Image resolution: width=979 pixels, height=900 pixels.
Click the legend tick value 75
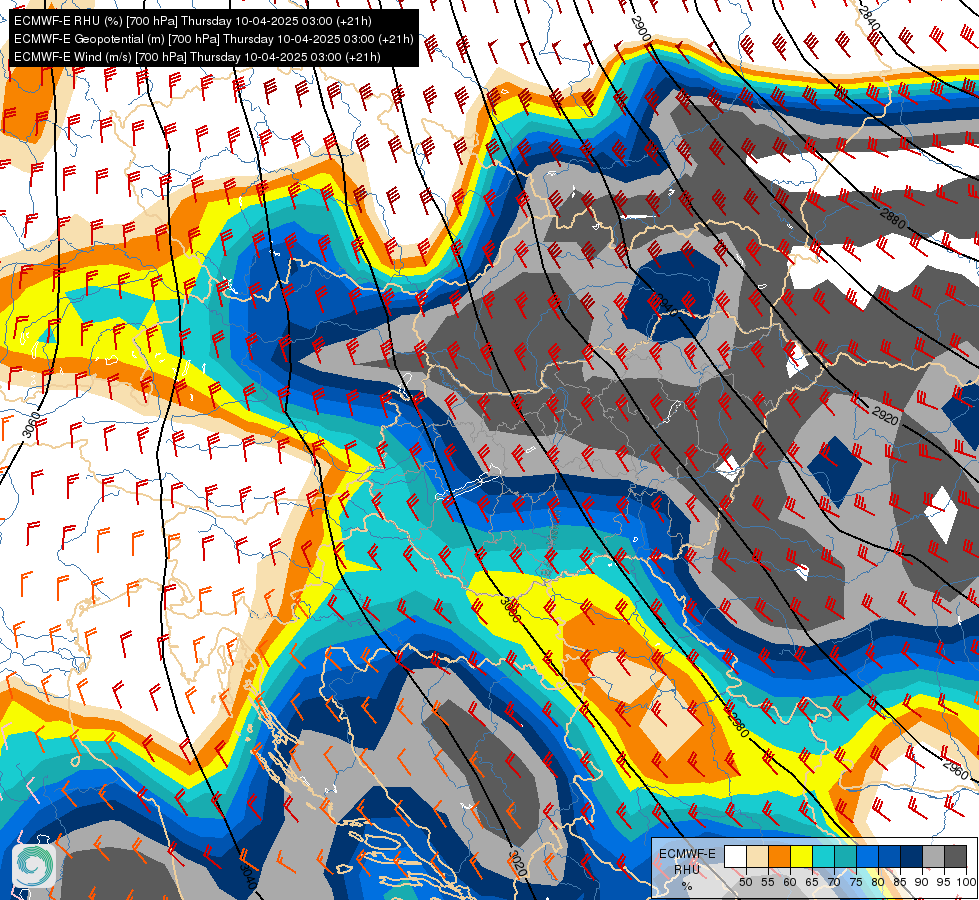coord(856,882)
